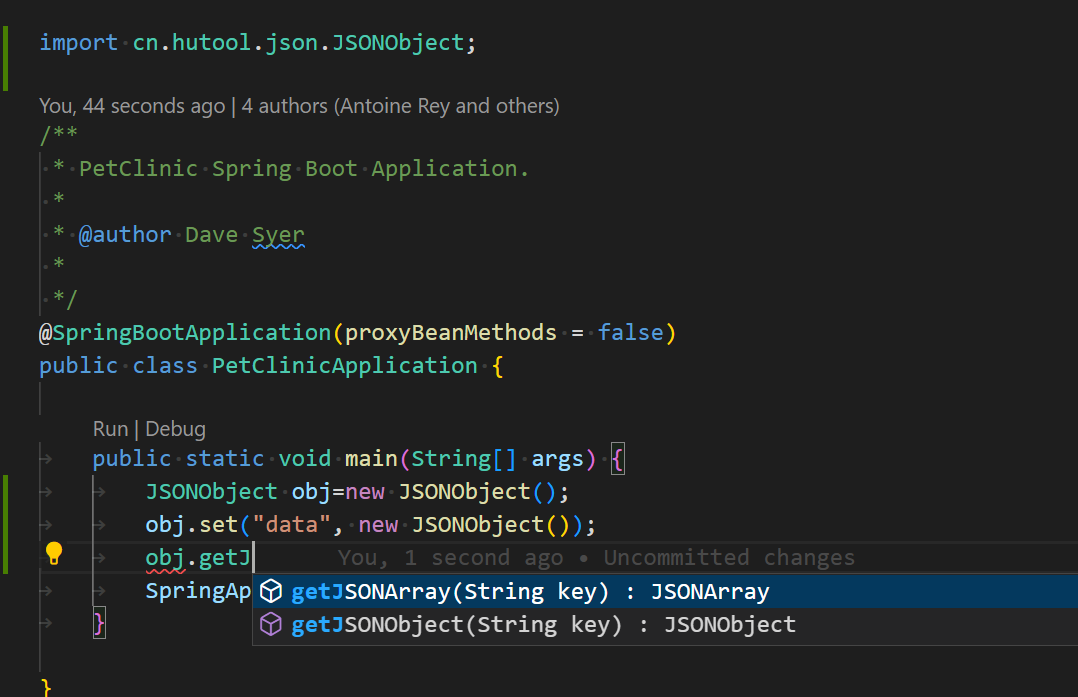The image size is (1078, 697).
Task: Click the 'PetClinic Spring Boot Application.' comment
Action: [304, 168]
